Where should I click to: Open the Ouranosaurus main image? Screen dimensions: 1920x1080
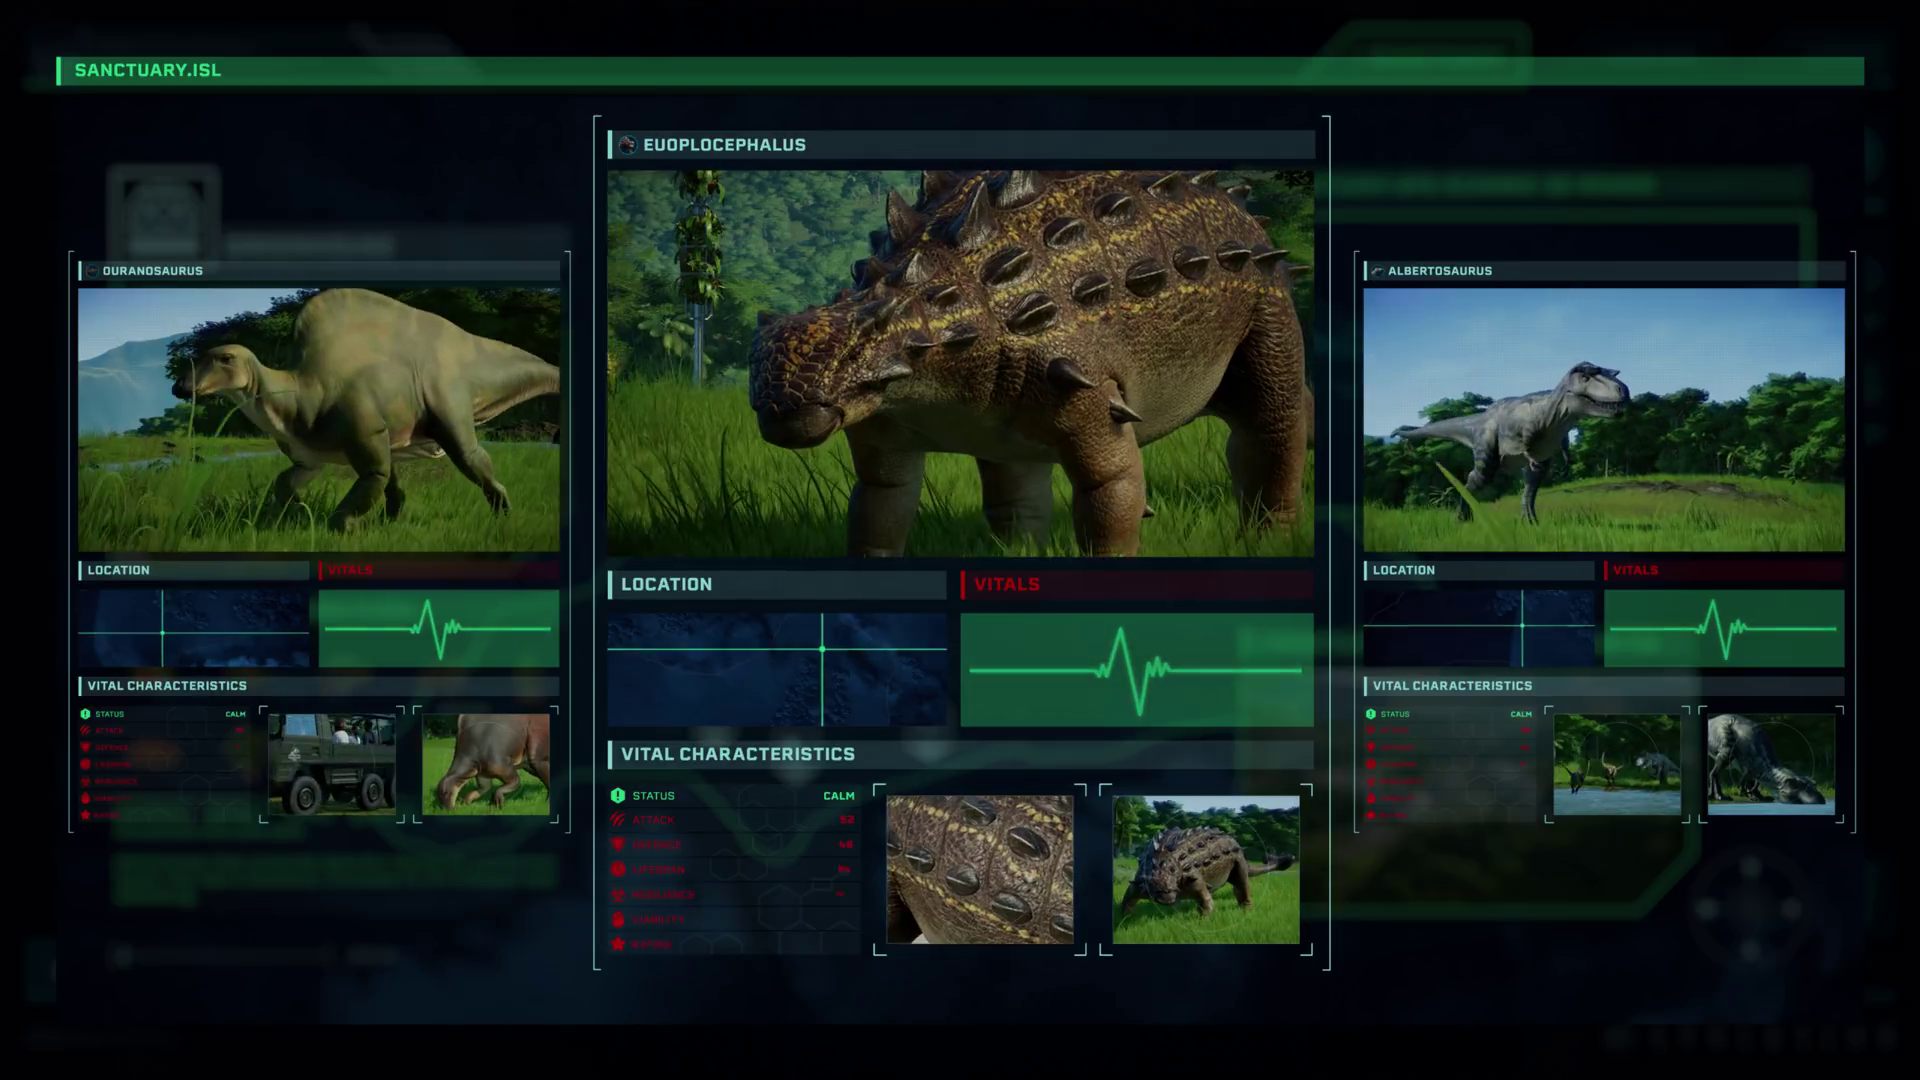pyautogui.click(x=319, y=420)
